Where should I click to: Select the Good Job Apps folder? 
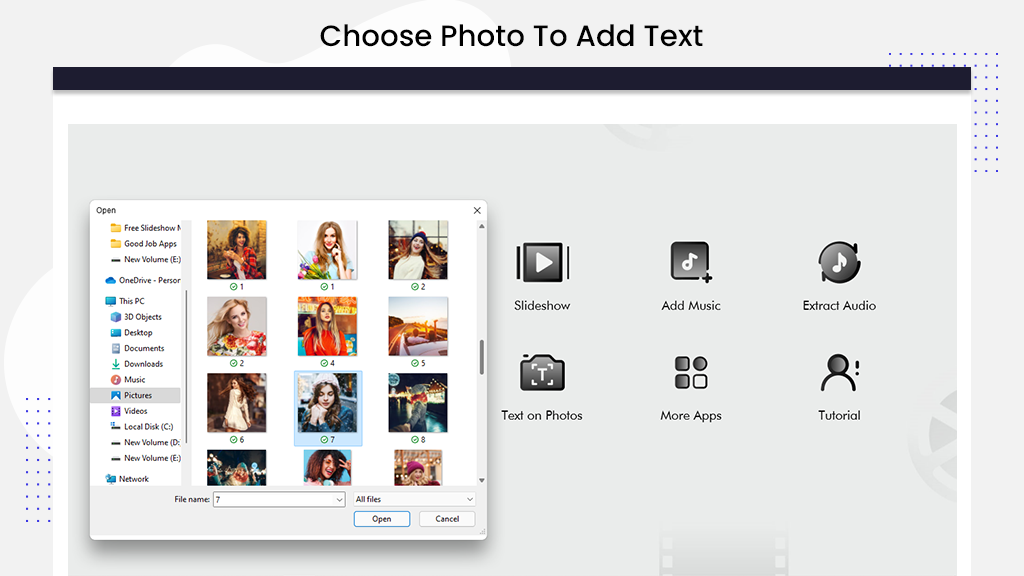(144, 244)
